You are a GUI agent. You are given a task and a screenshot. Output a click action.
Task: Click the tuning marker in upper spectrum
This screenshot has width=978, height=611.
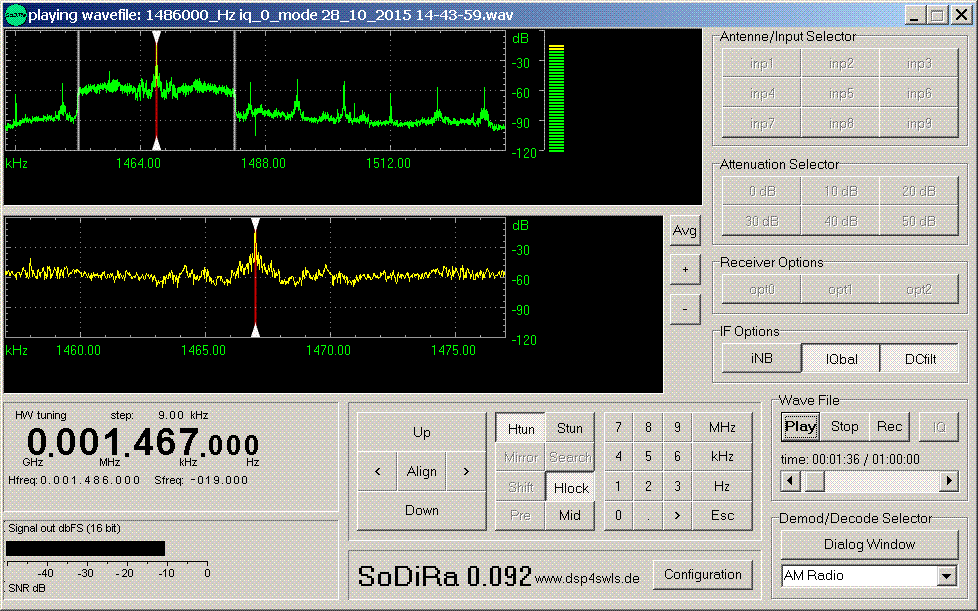pos(157,90)
